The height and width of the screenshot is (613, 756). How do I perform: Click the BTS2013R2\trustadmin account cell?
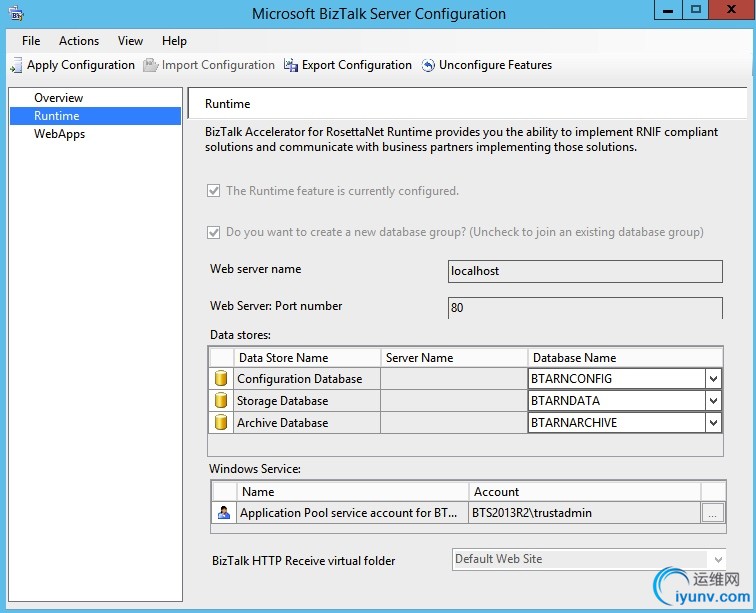coord(585,512)
